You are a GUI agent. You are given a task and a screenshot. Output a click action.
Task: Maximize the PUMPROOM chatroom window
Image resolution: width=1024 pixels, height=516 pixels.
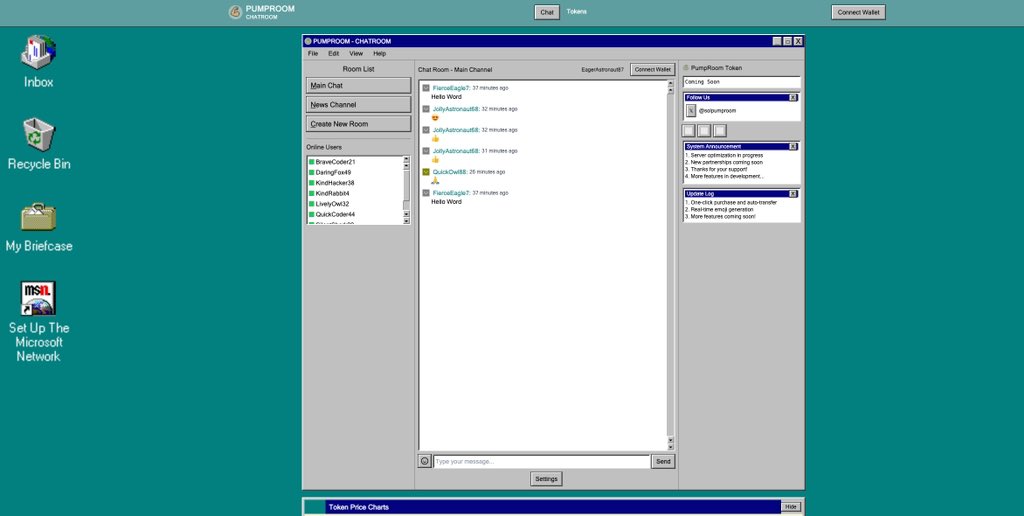coord(788,41)
